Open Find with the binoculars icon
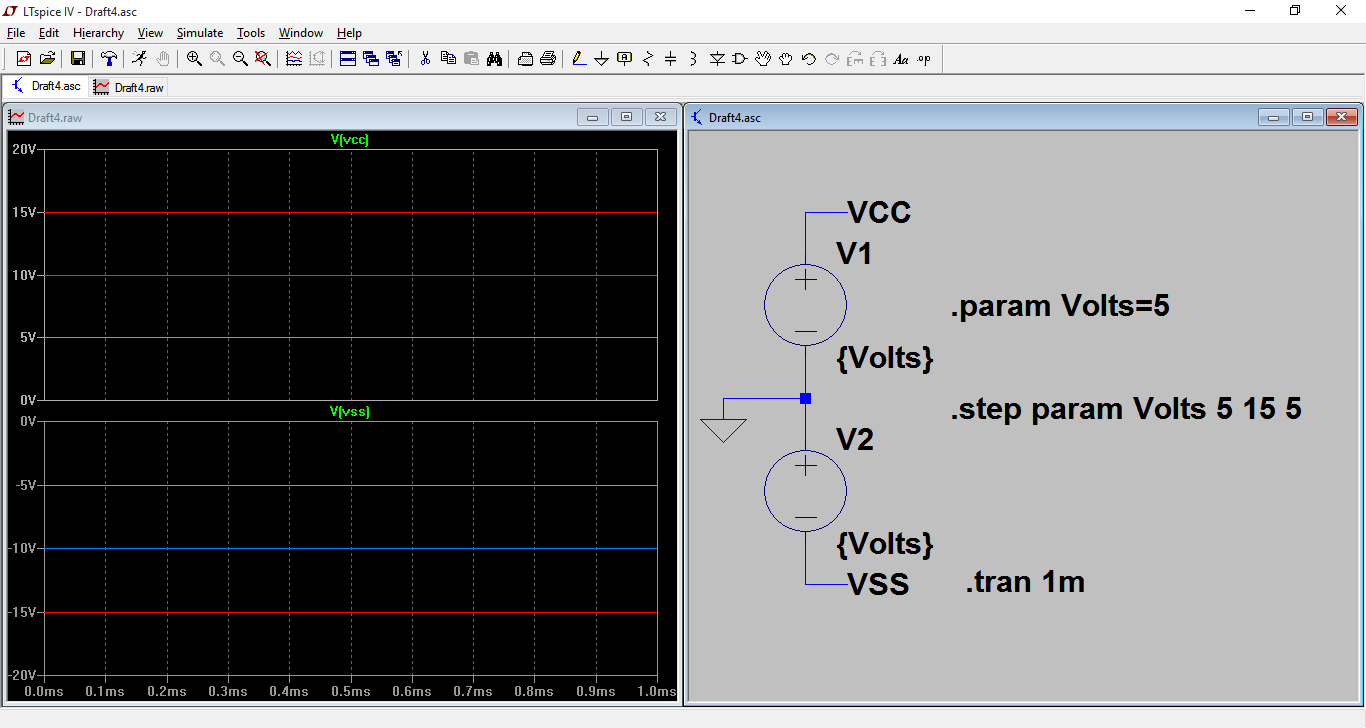Viewport: 1366px width, 728px height. coord(494,59)
